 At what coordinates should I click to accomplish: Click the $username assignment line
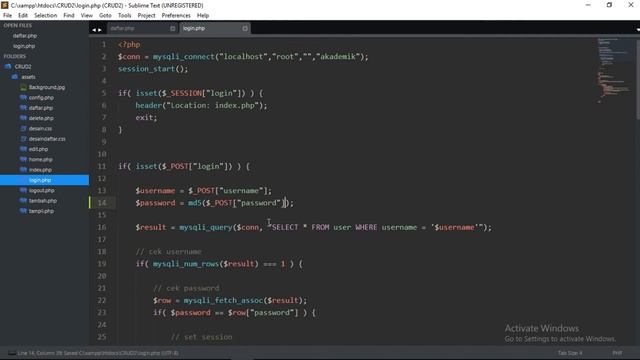click(203, 191)
